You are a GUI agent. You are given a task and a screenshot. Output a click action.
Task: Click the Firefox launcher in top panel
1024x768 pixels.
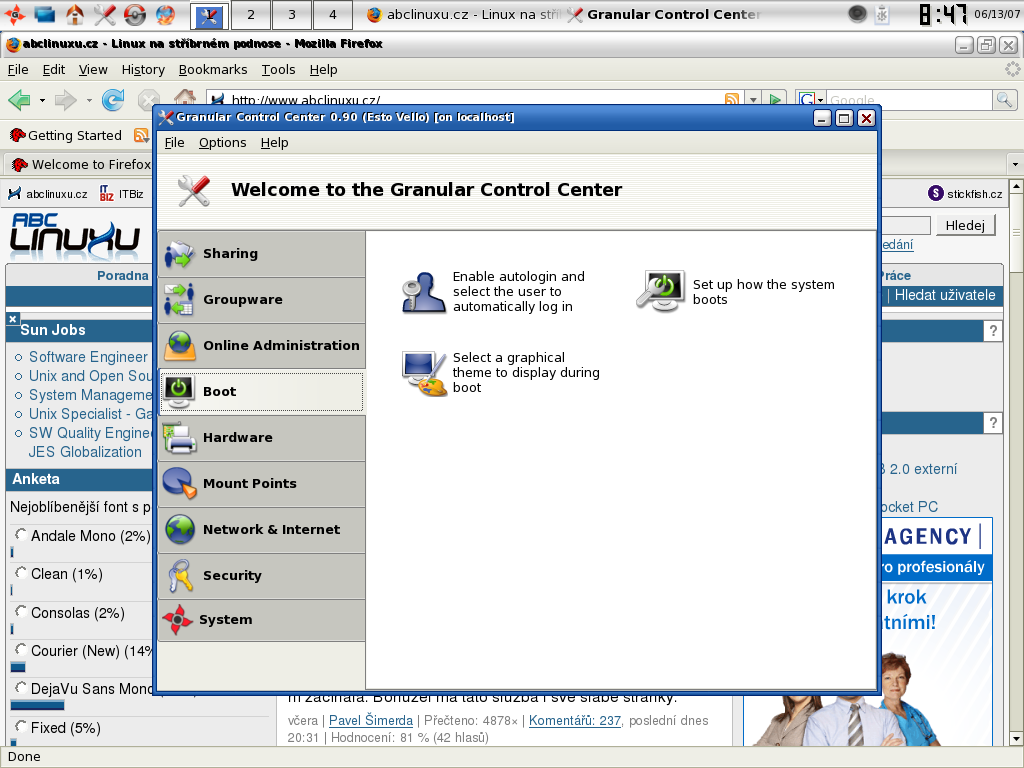pyautogui.click(x=165, y=14)
